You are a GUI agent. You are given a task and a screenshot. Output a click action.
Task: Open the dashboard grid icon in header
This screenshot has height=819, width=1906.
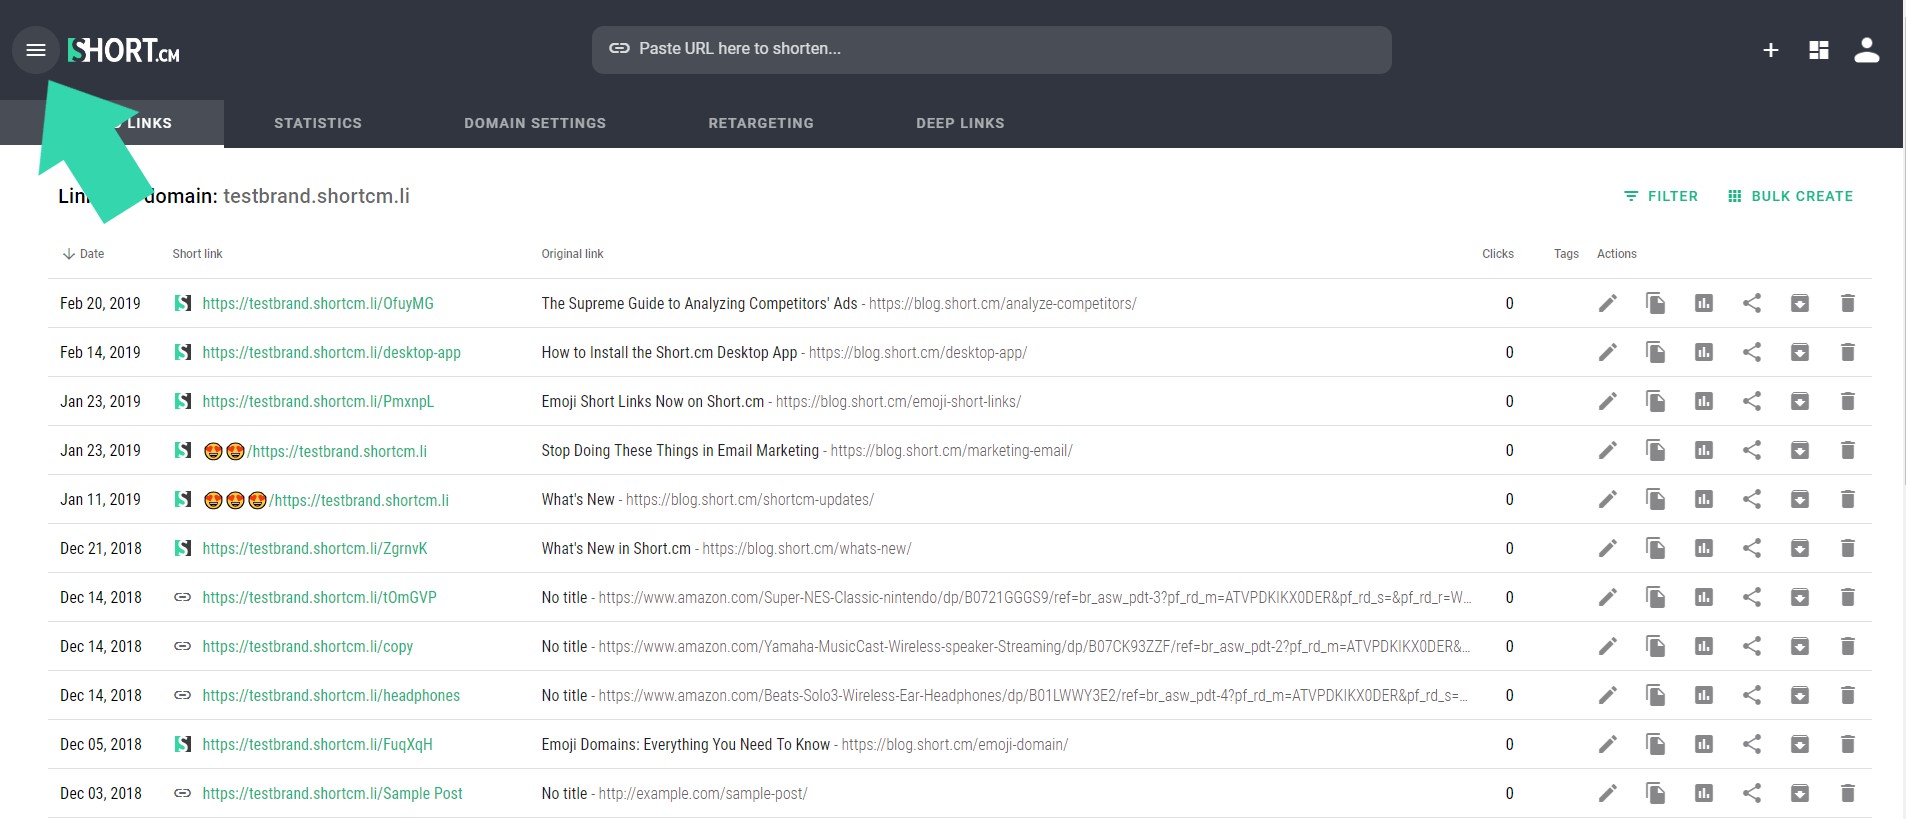[x=1819, y=50]
